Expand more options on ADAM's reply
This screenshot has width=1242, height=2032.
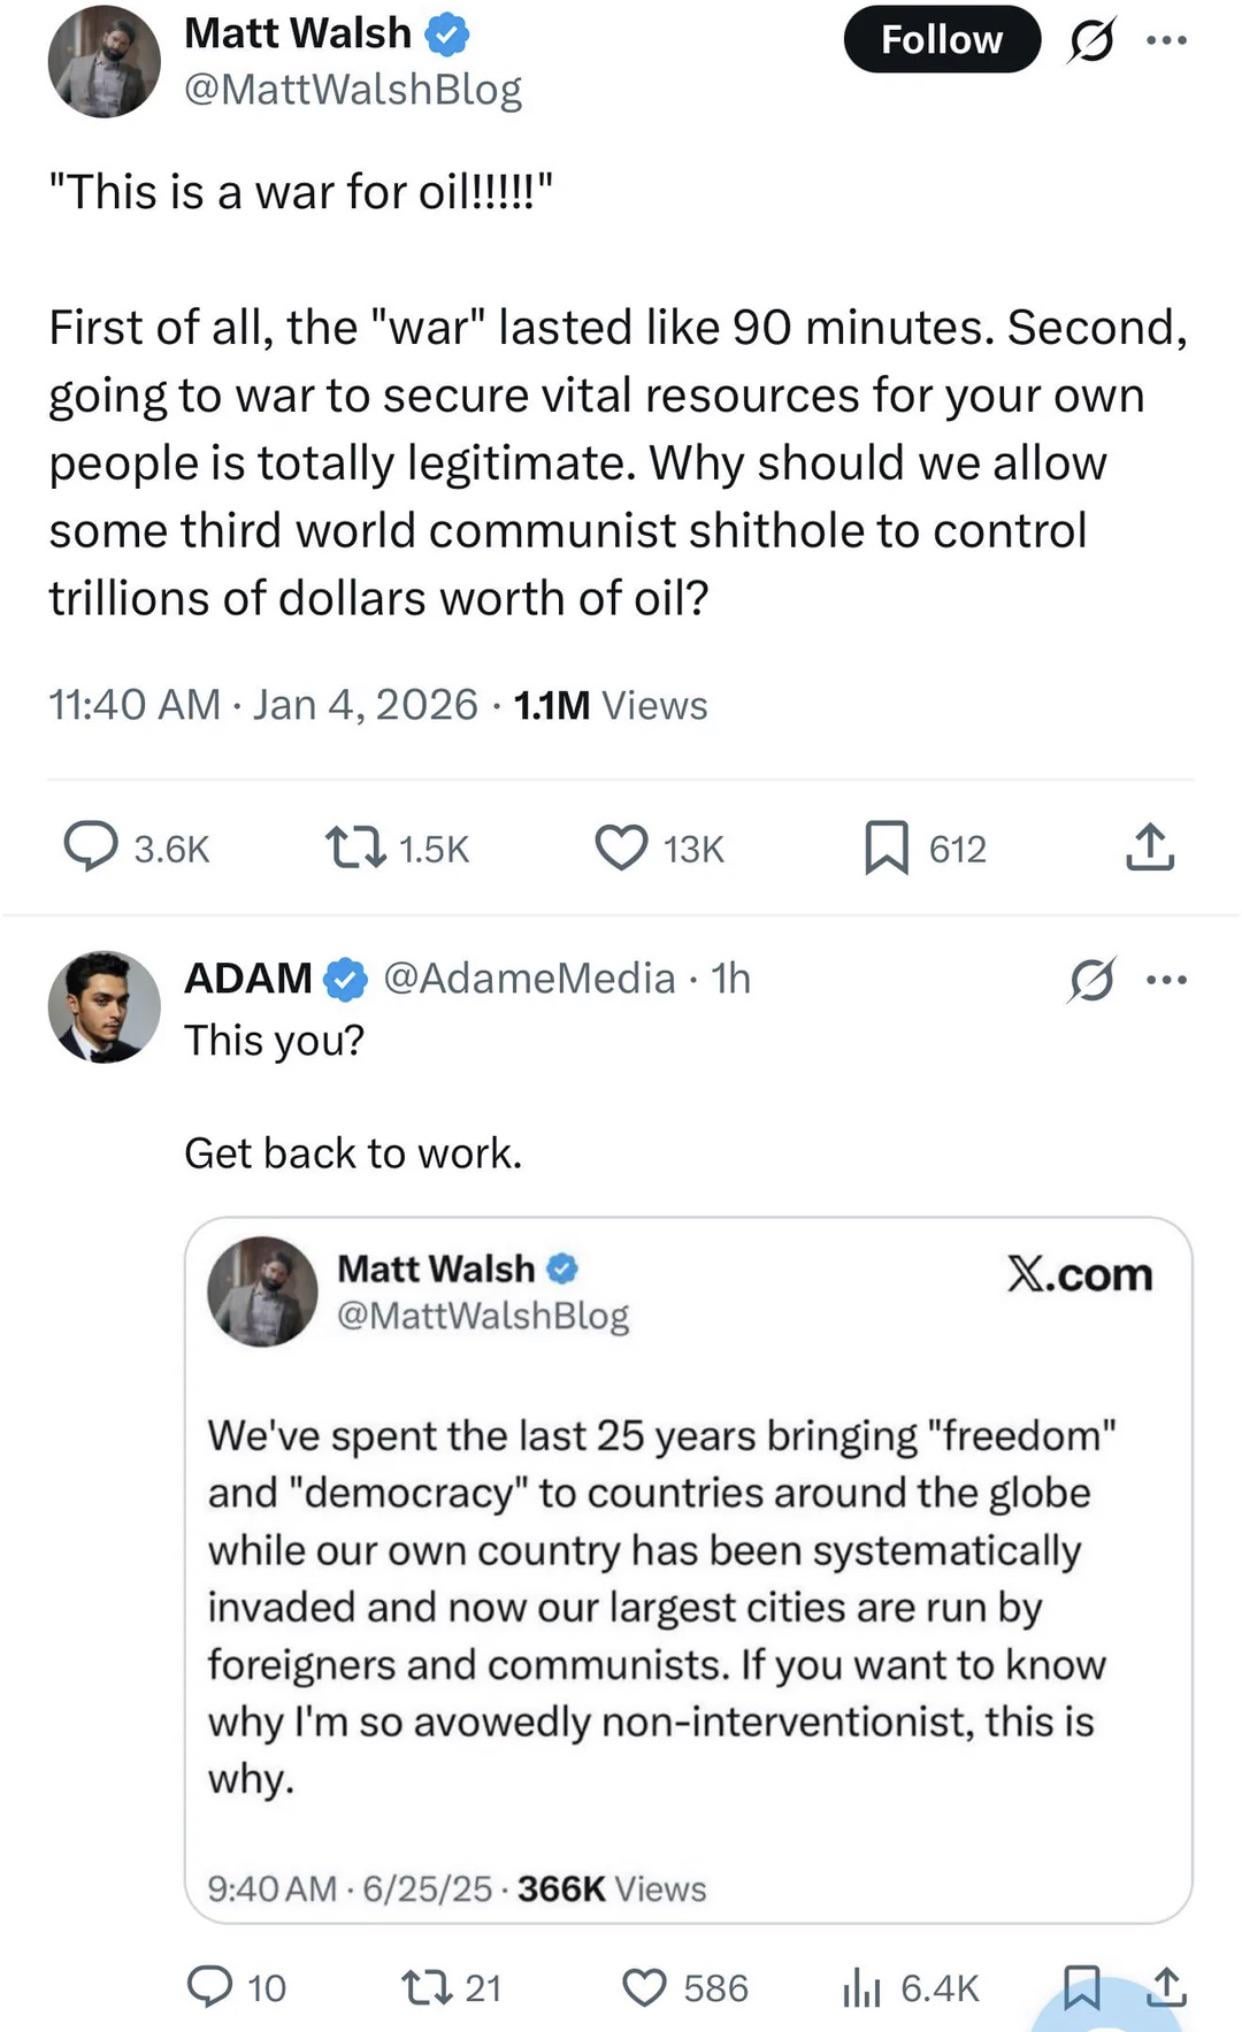coord(1166,980)
